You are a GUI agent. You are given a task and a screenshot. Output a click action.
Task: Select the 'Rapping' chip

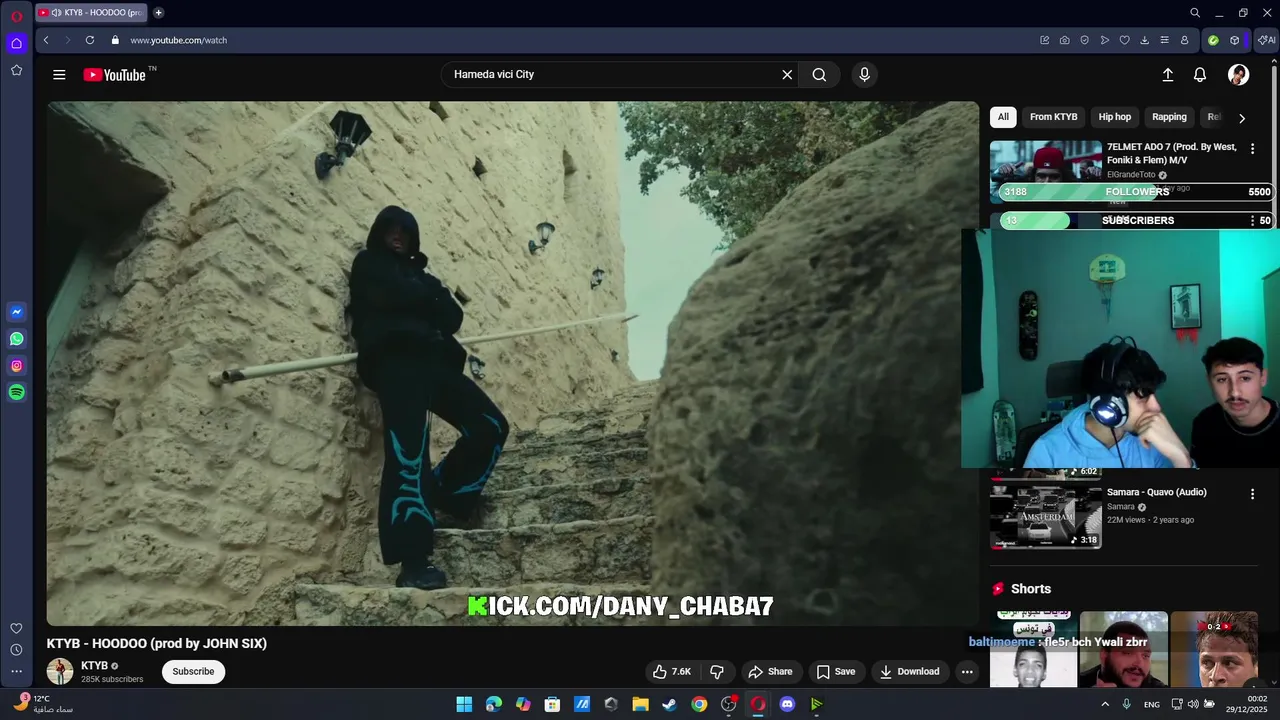(x=1169, y=117)
